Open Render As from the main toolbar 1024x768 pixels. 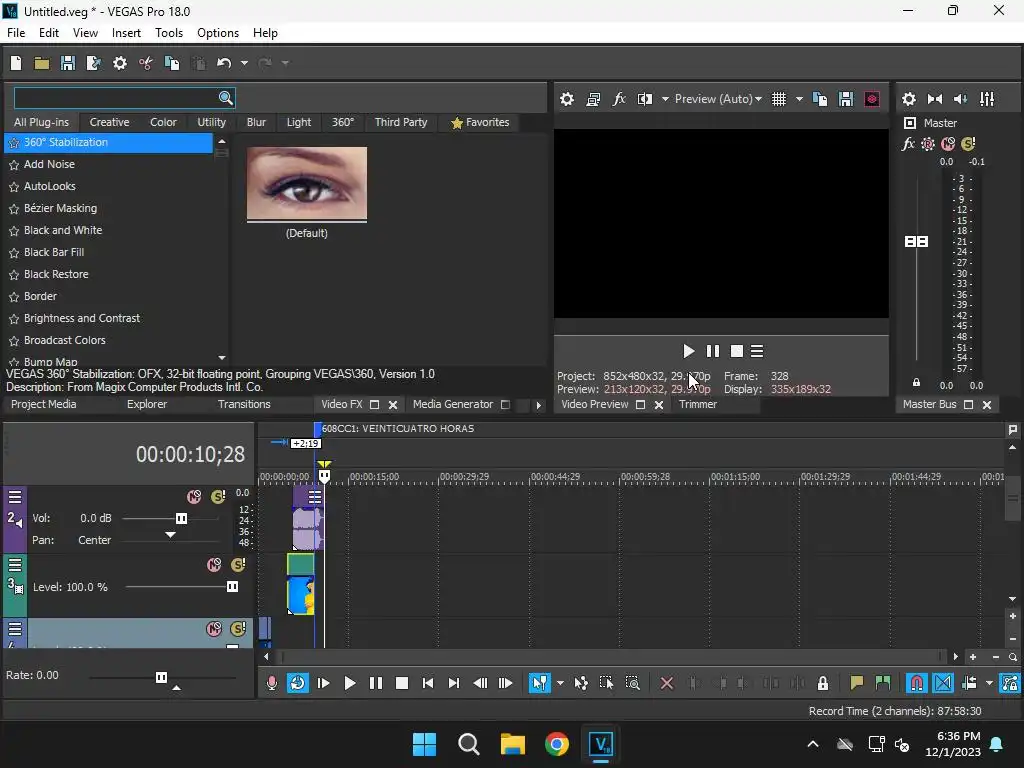pyautogui.click(x=94, y=63)
